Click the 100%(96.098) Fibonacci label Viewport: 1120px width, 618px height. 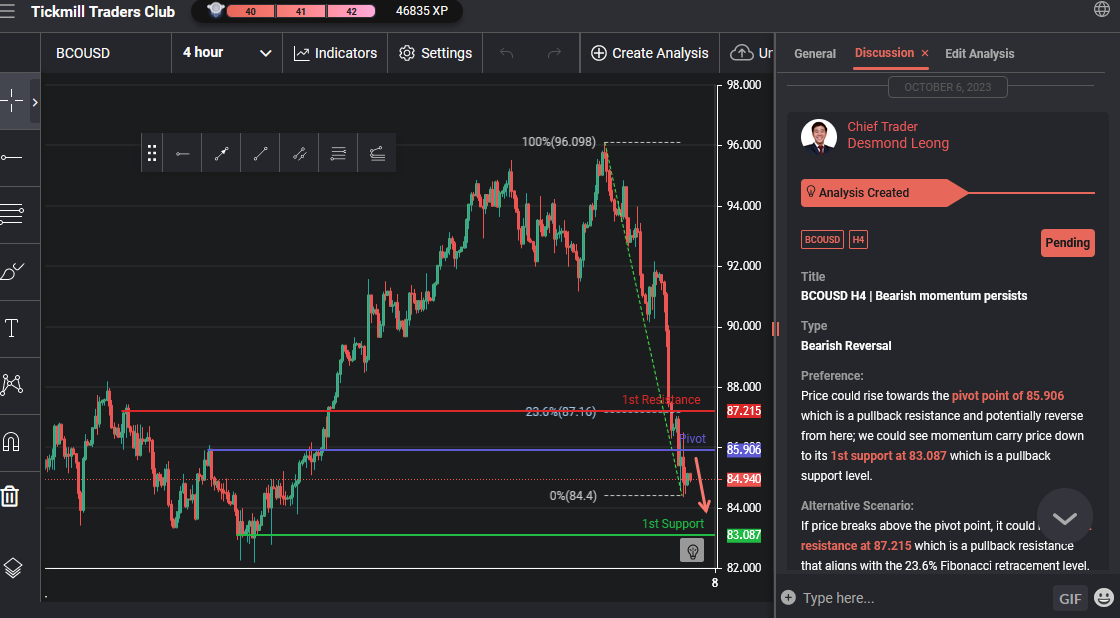pyautogui.click(x=559, y=141)
